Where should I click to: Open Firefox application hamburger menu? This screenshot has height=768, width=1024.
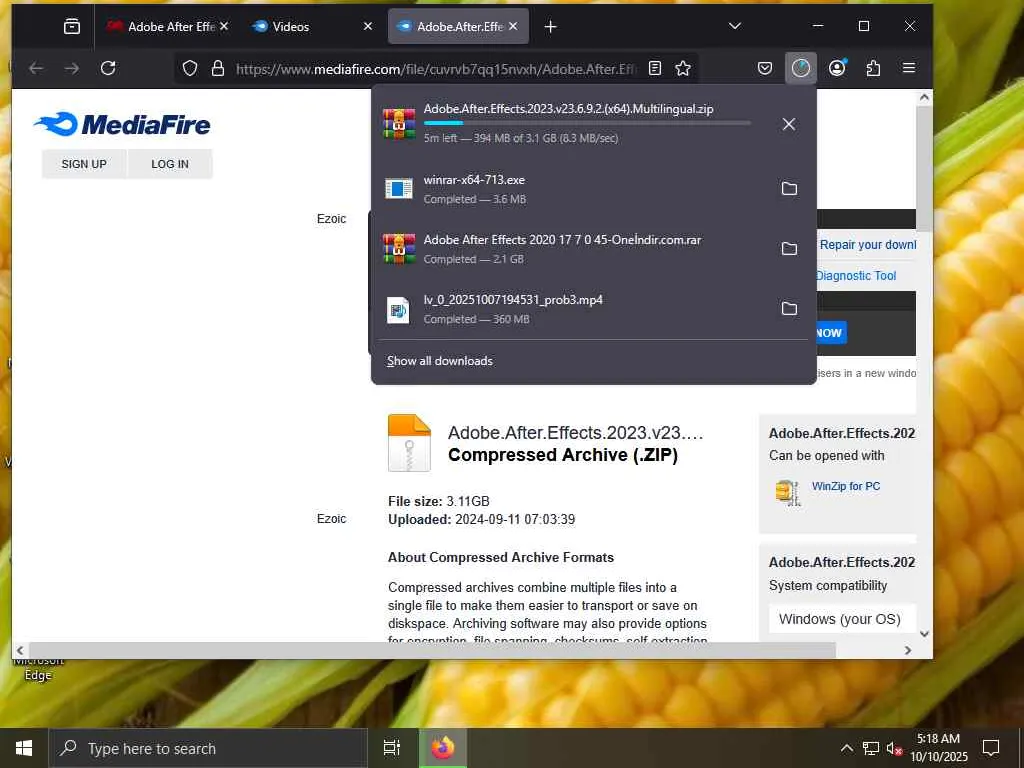point(909,69)
